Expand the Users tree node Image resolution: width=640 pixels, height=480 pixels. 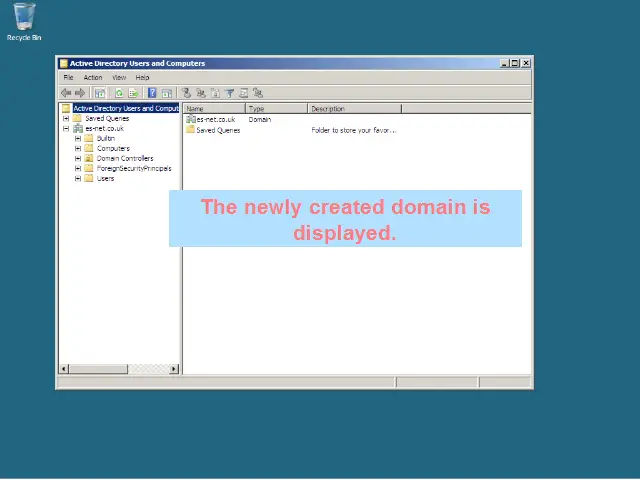(78, 178)
